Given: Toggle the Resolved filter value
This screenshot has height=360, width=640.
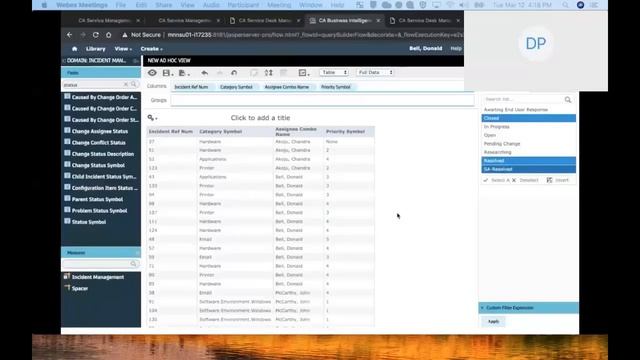Looking at the screenshot, I should pyautogui.click(x=529, y=161).
